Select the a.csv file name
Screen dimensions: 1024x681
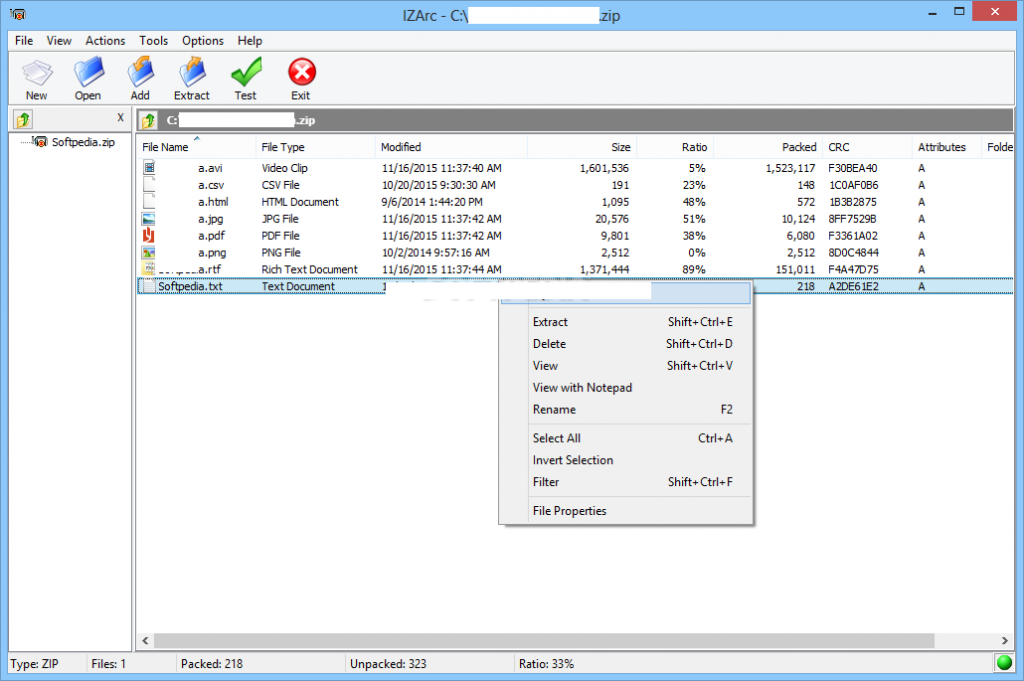(211, 185)
